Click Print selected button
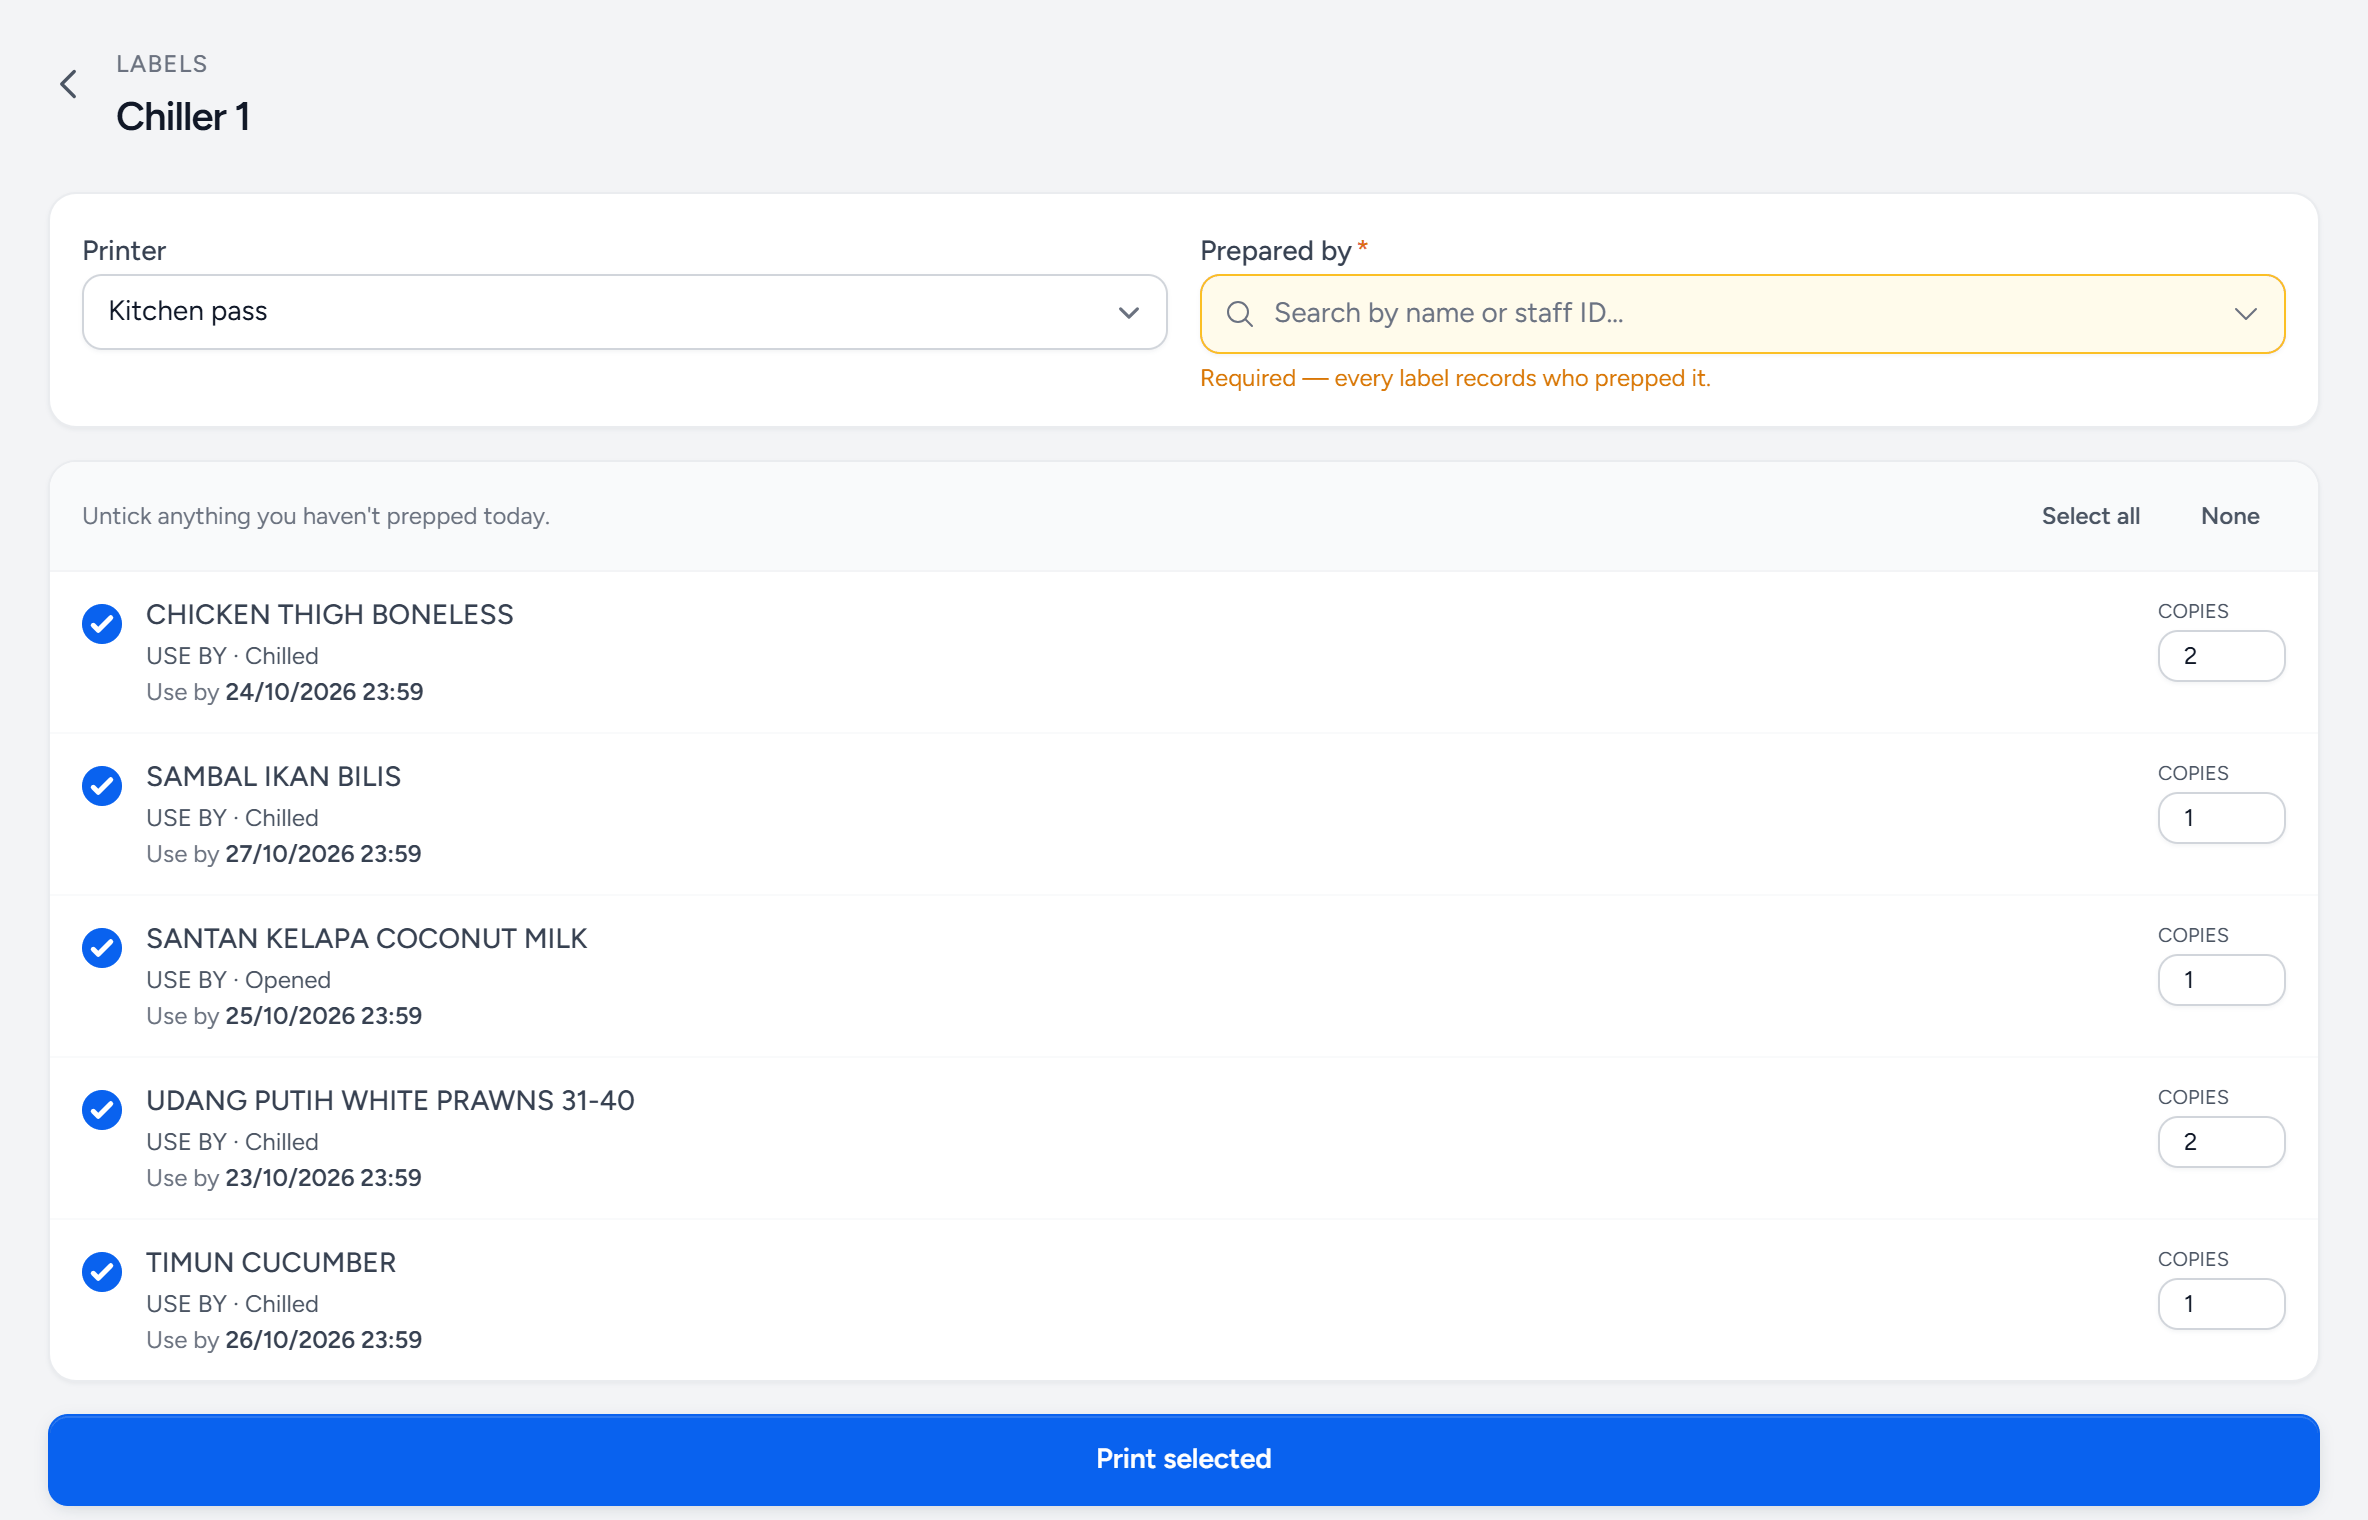 coord(1184,1459)
